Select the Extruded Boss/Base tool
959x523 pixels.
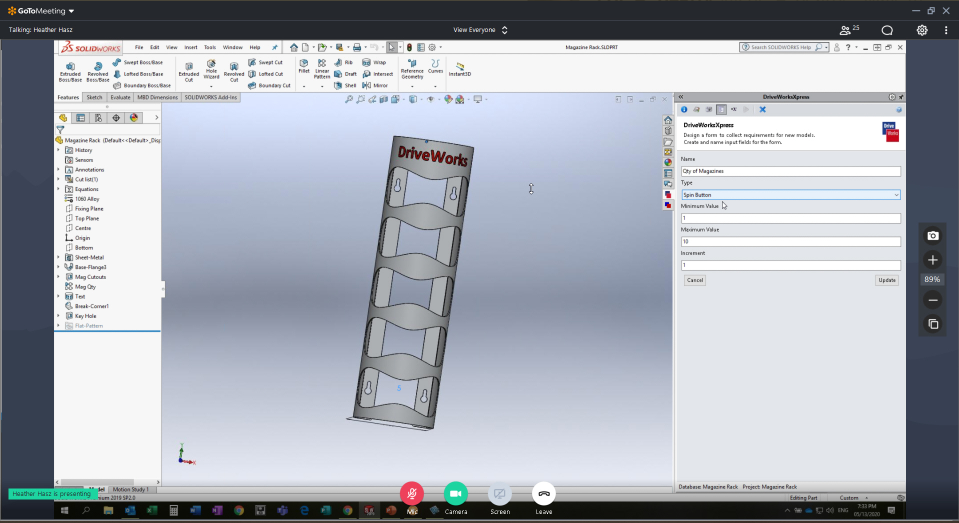coord(70,72)
